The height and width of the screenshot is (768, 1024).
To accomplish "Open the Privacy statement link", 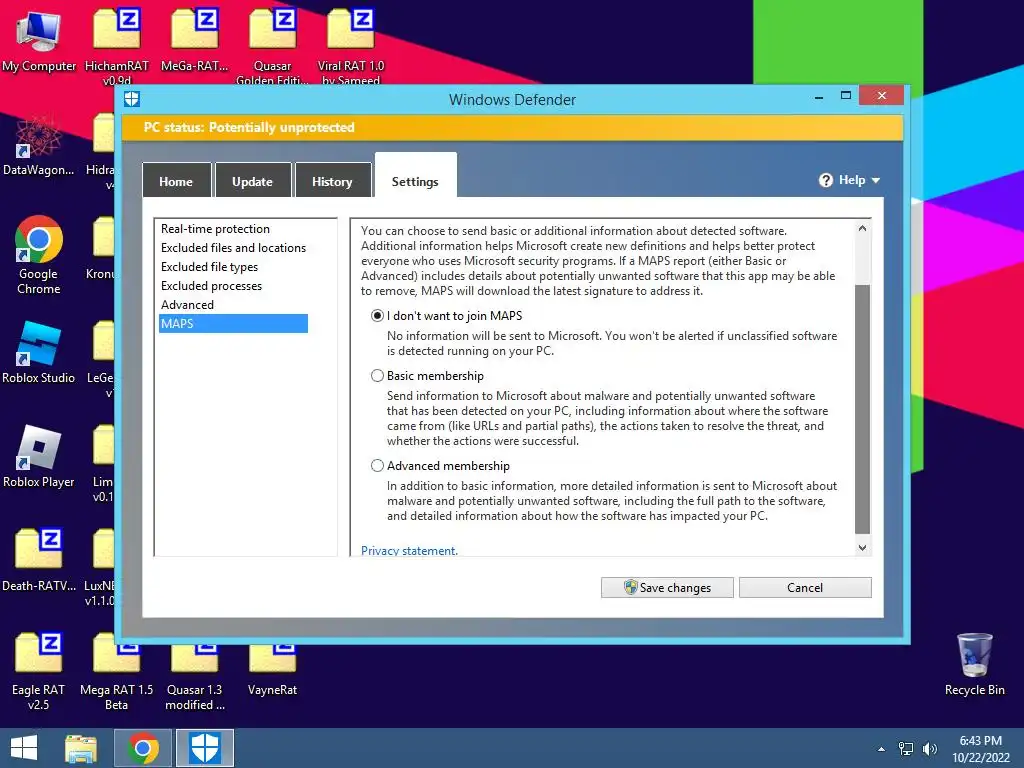I will click(x=409, y=551).
